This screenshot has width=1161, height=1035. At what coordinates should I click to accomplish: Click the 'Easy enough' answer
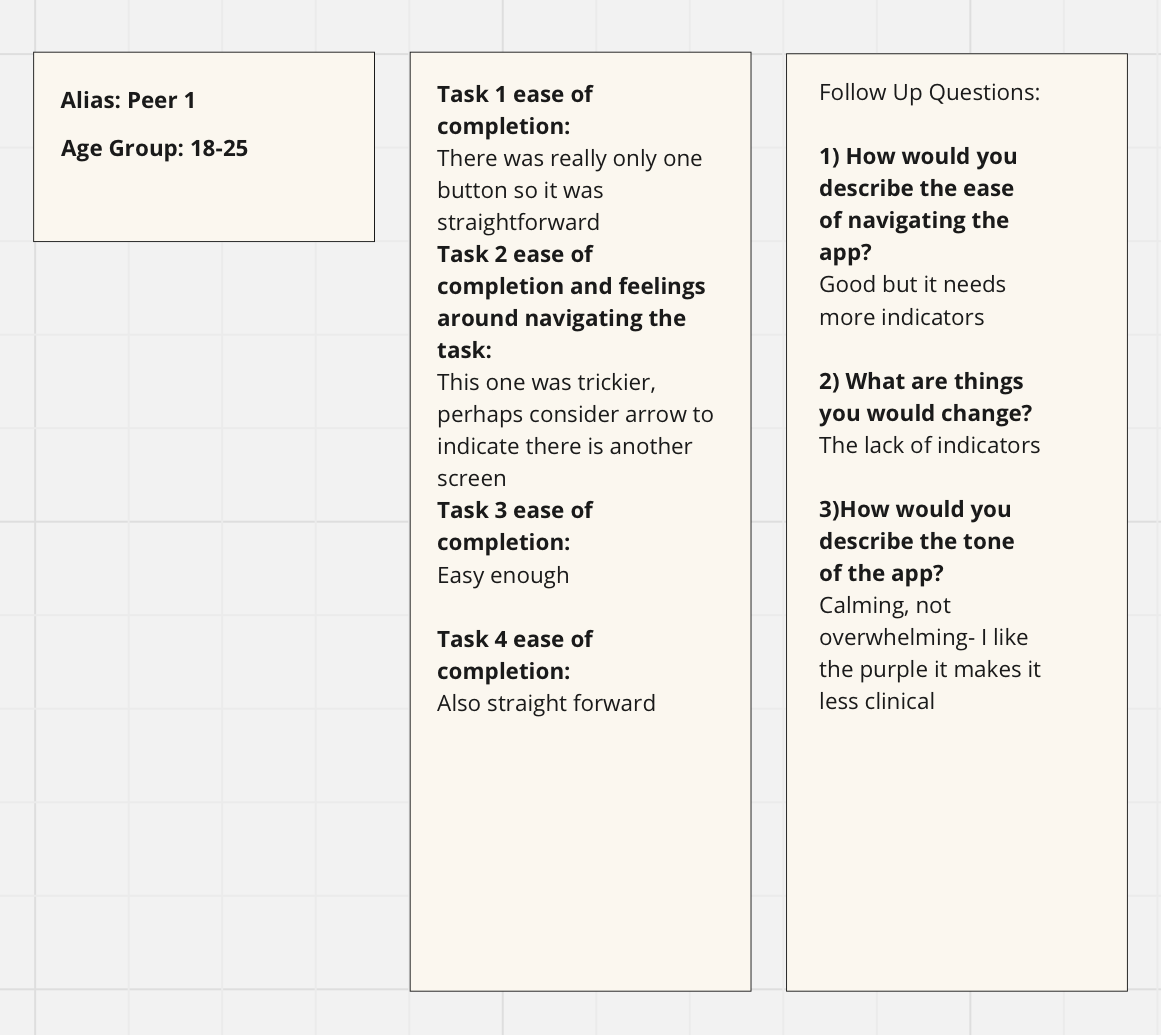point(503,575)
